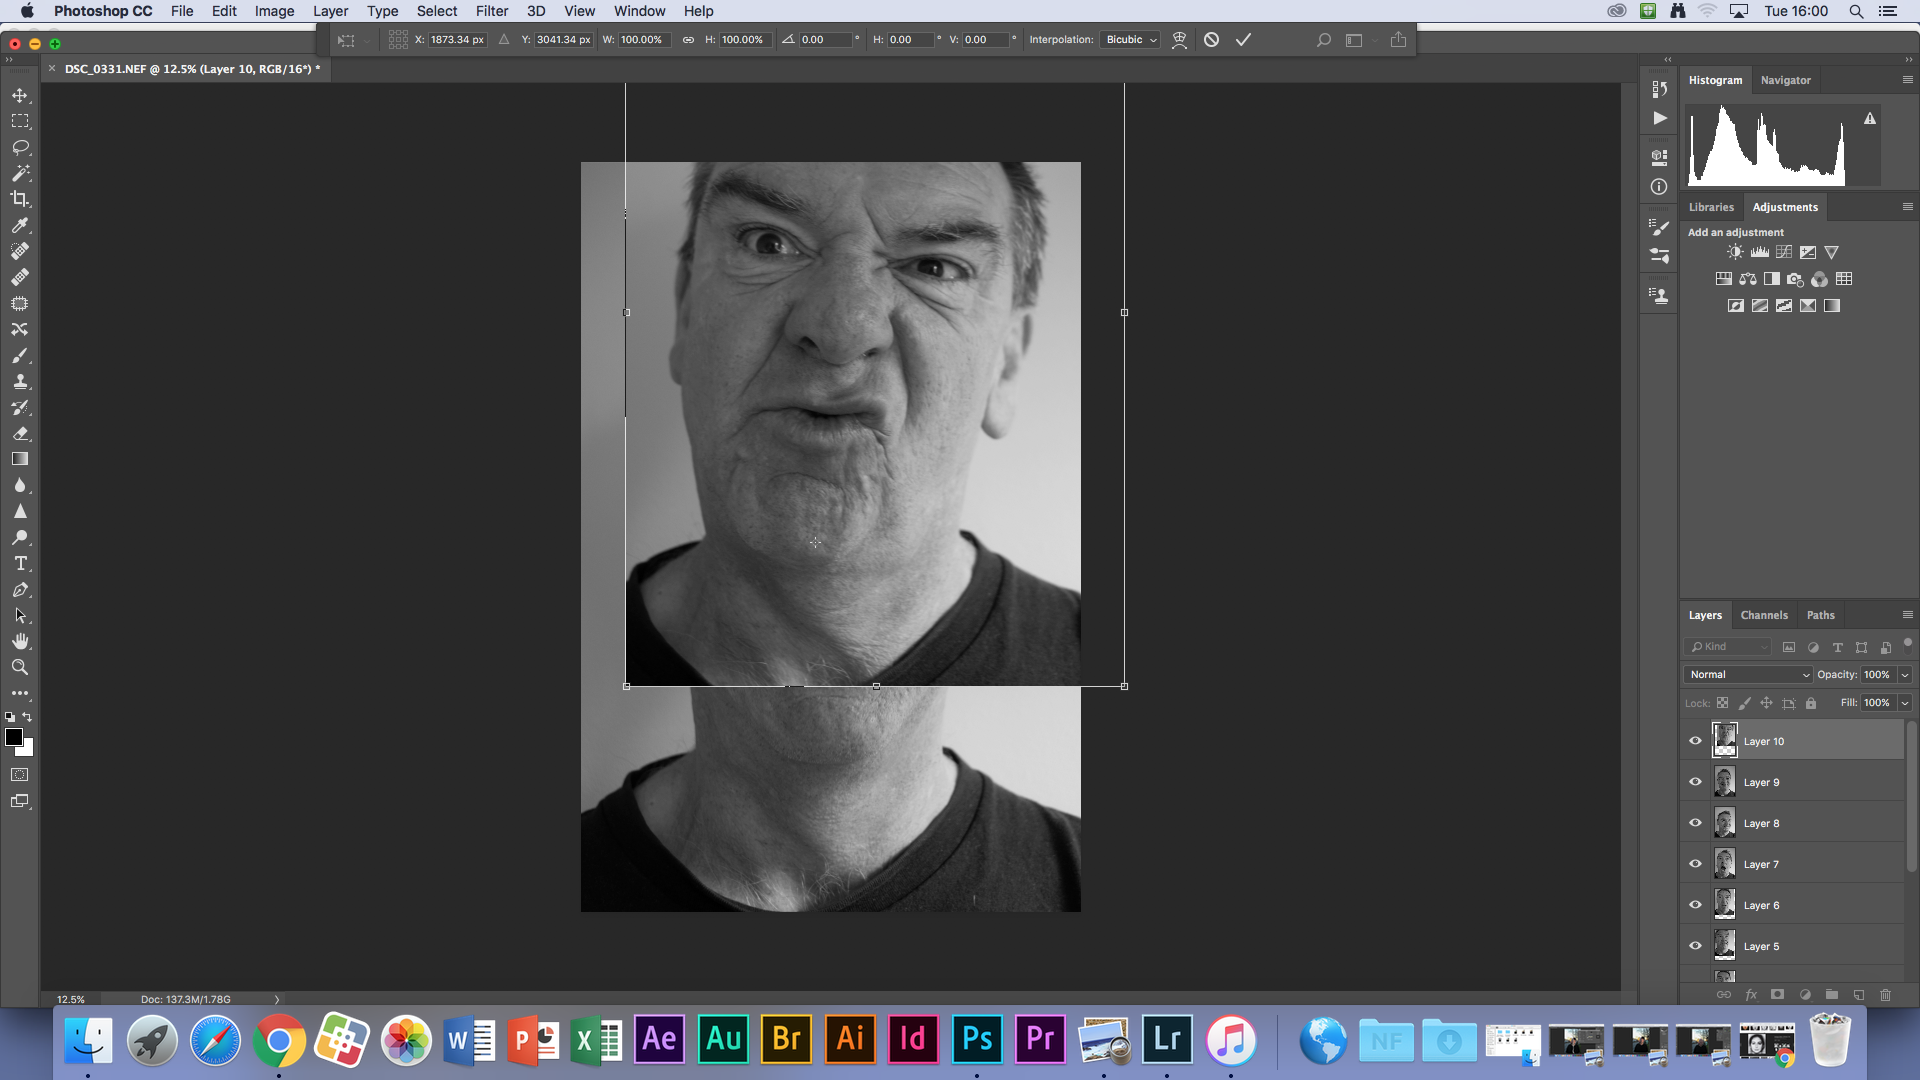Open the Normal blend mode dropdown
Image resolution: width=1920 pixels, height=1080 pixels.
pos(1748,675)
